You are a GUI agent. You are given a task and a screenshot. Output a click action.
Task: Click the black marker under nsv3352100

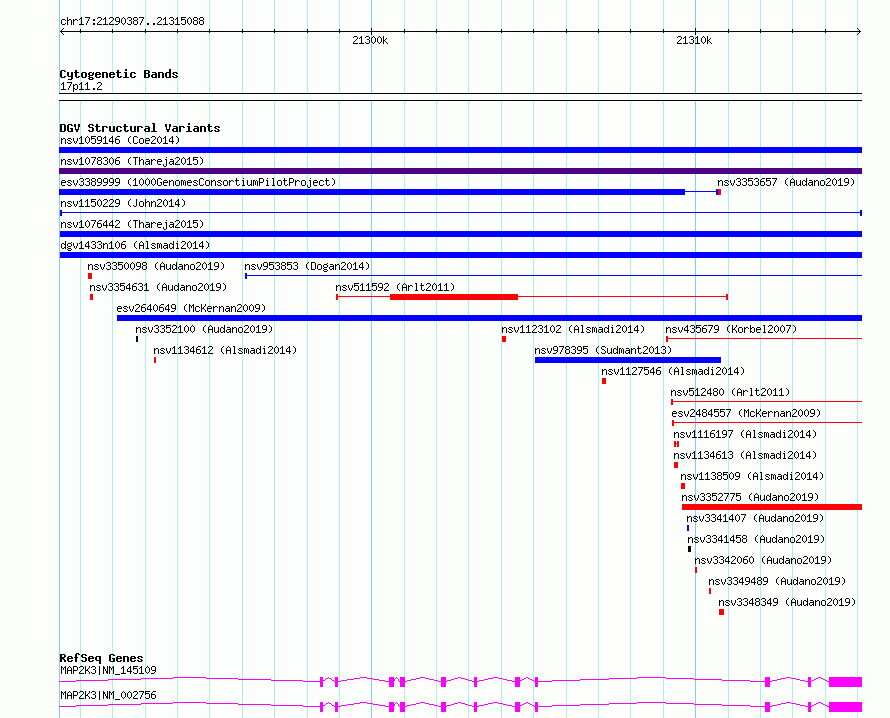[x=137, y=339]
